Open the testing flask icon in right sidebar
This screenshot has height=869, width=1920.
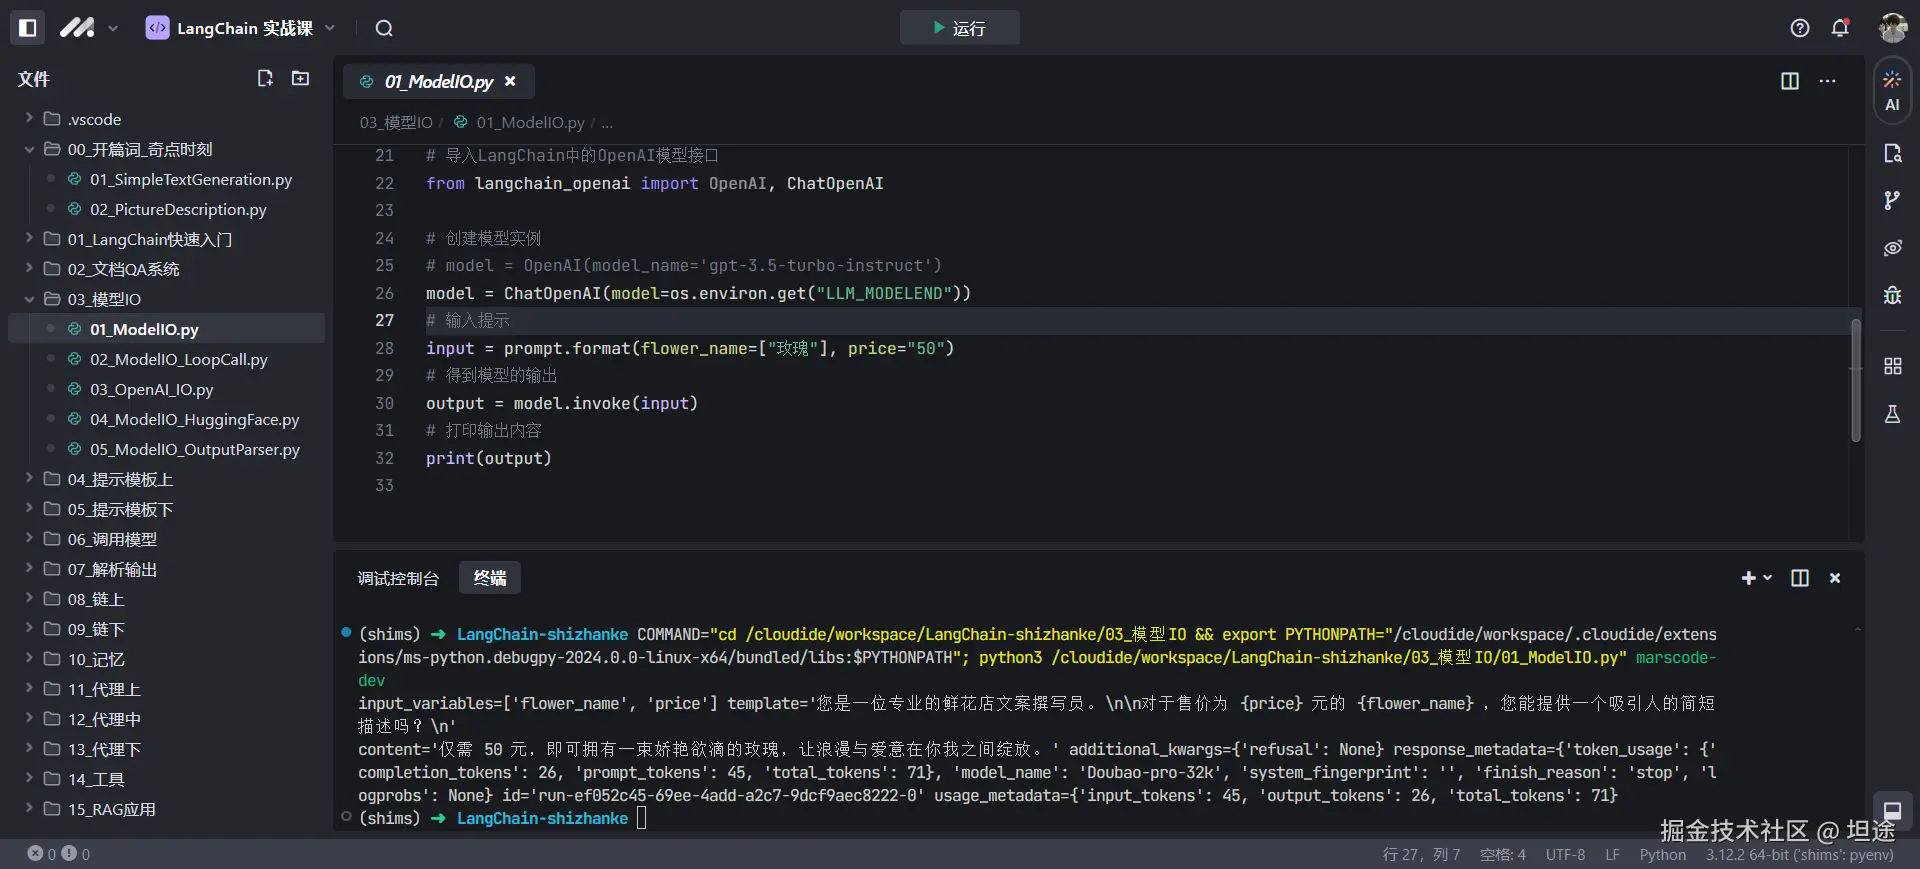coord(1892,414)
